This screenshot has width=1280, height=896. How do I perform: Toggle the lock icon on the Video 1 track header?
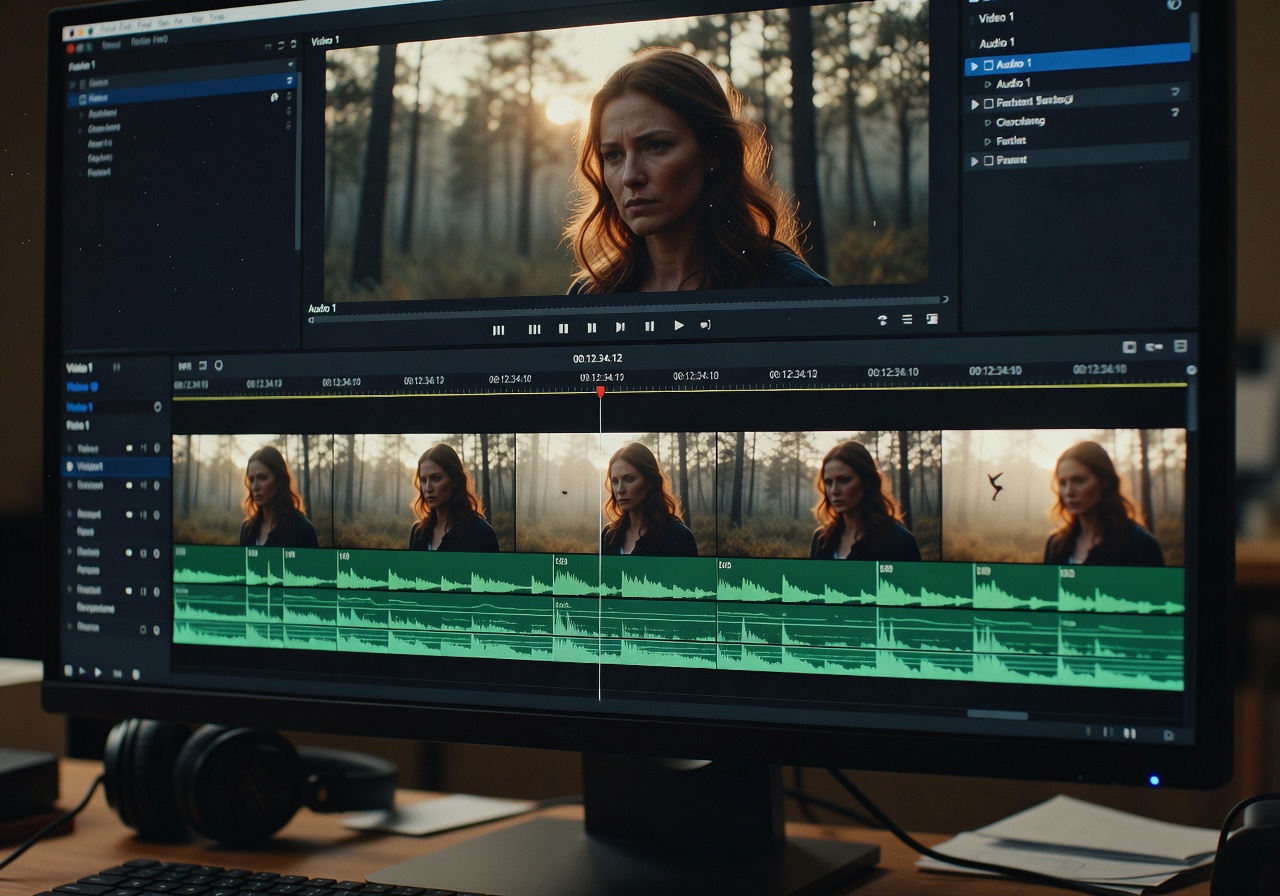(158, 407)
